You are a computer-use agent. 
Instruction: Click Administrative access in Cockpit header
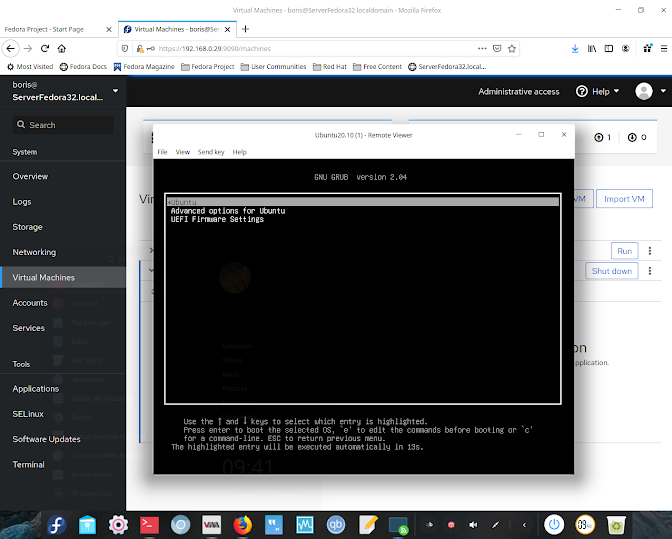coord(519,92)
